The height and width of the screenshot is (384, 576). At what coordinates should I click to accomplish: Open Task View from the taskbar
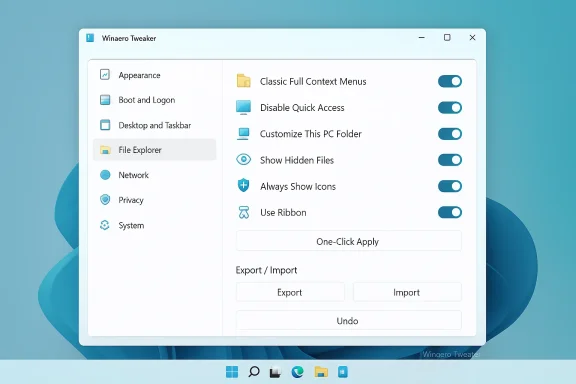tap(276, 373)
